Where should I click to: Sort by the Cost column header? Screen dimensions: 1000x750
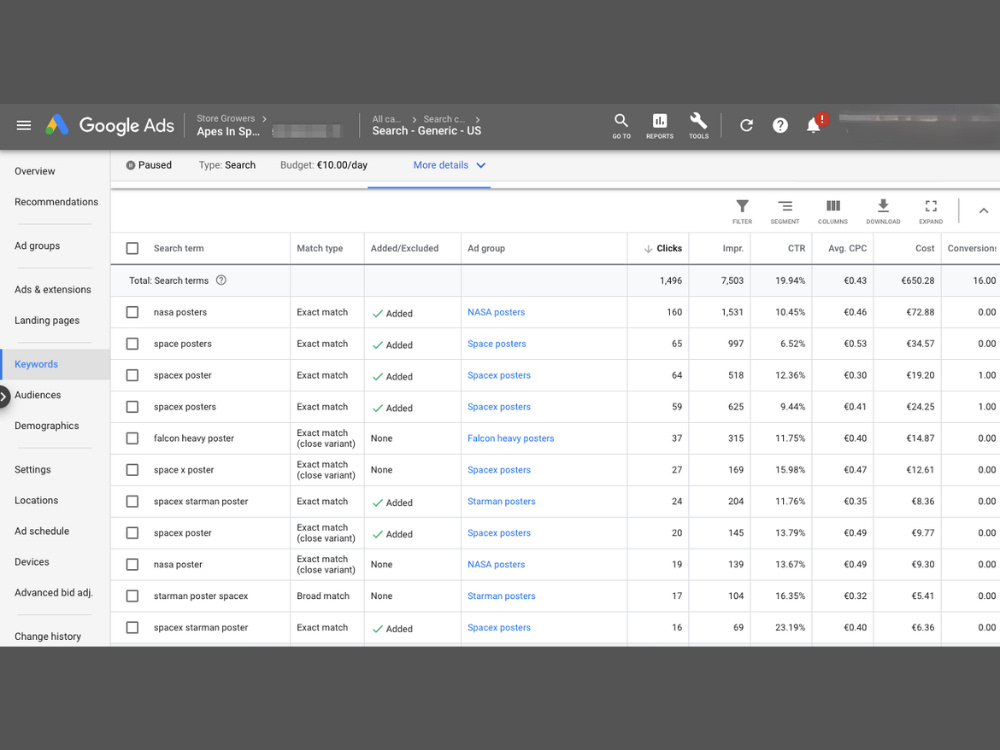pos(925,248)
